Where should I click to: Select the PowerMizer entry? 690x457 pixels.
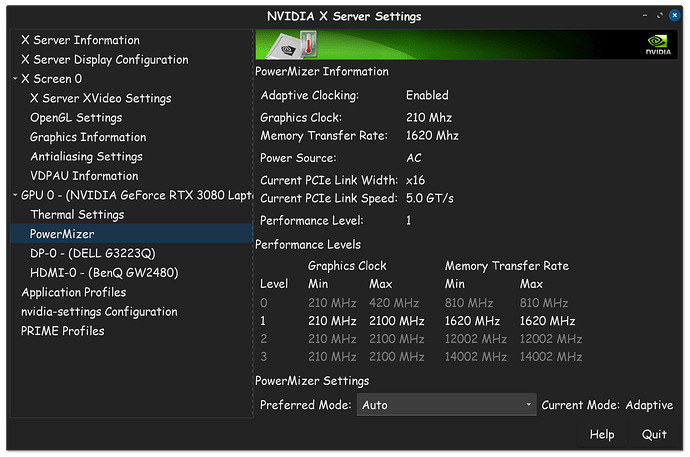pyautogui.click(x=132, y=234)
